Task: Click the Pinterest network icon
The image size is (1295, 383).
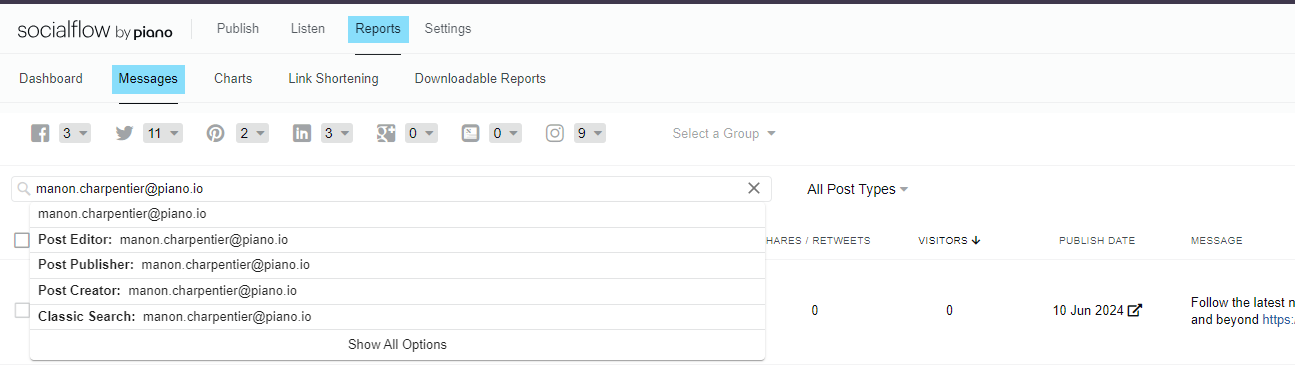Action: point(216,134)
